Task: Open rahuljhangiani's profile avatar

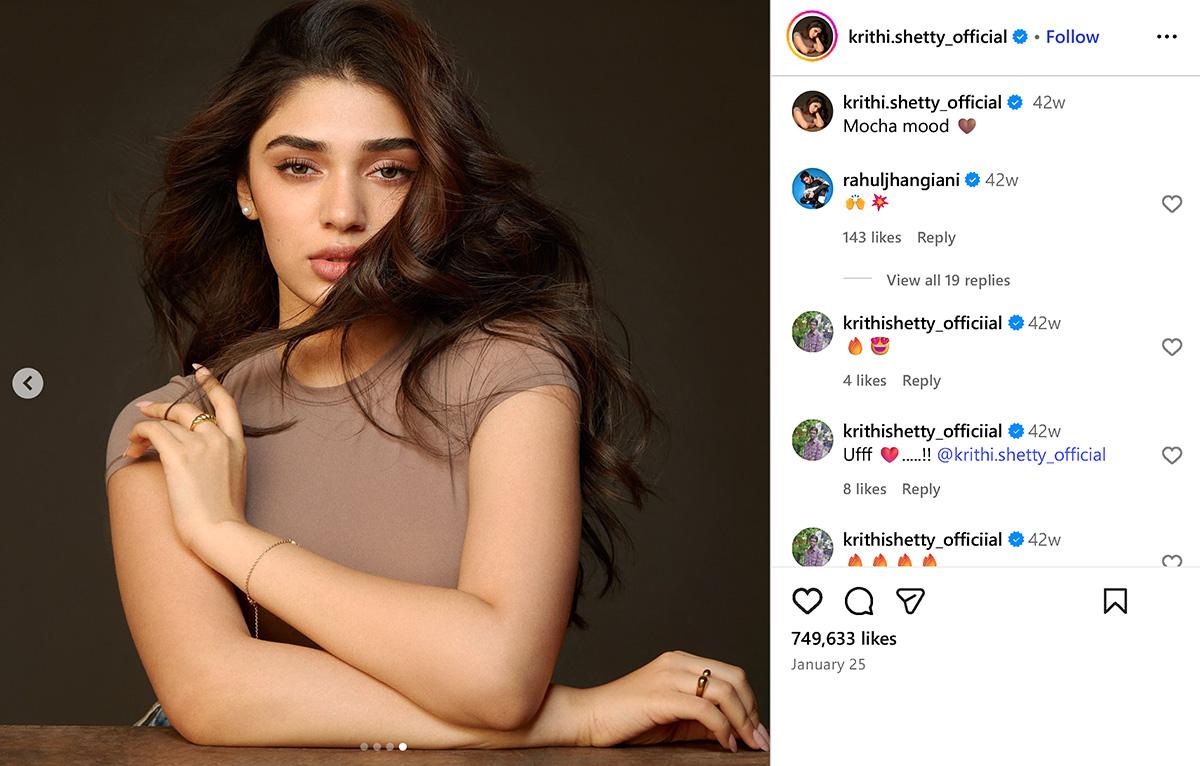Action: click(x=812, y=188)
